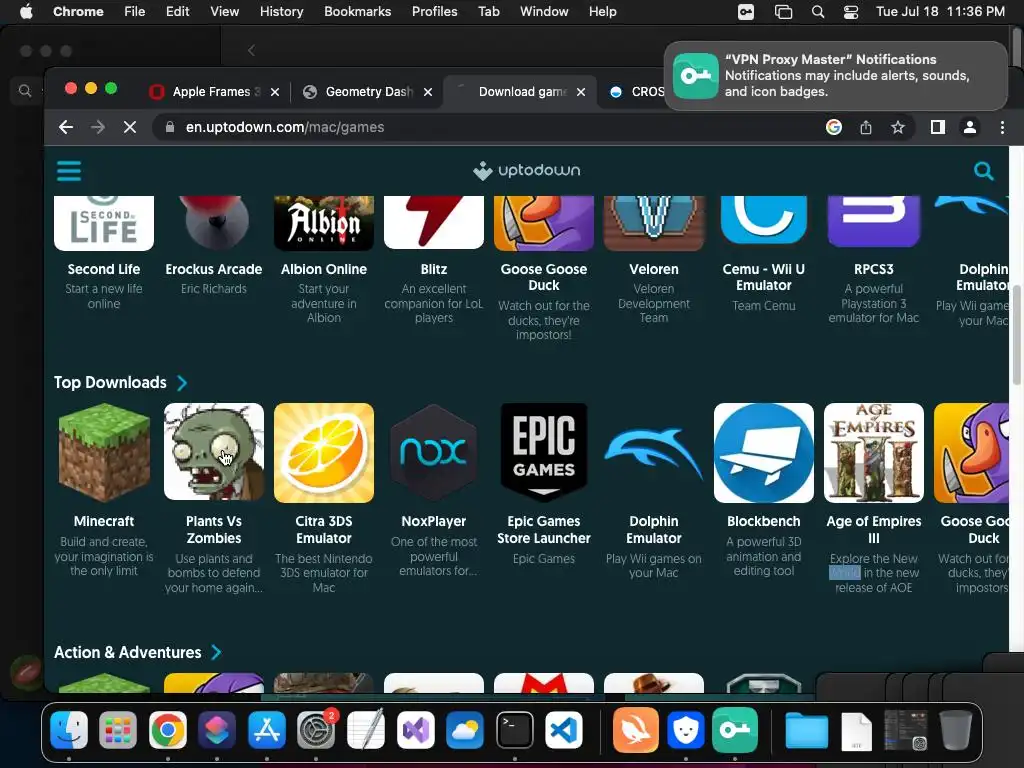Click 'Start a new life online' description
1024x768 pixels.
104,296
